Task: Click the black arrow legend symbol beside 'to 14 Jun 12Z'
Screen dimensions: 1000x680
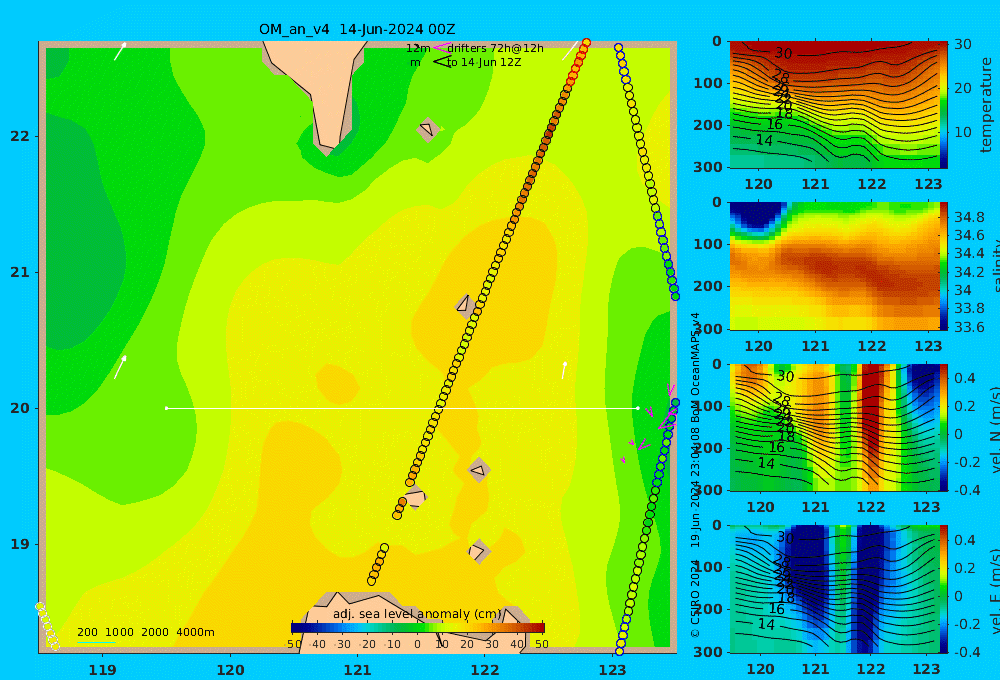Action: pos(441,62)
